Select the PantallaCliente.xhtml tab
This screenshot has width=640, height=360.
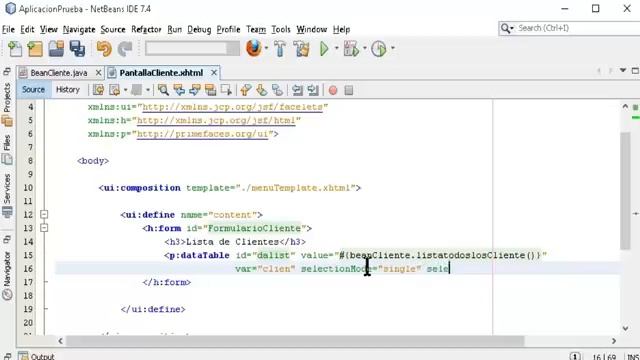click(161, 73)
